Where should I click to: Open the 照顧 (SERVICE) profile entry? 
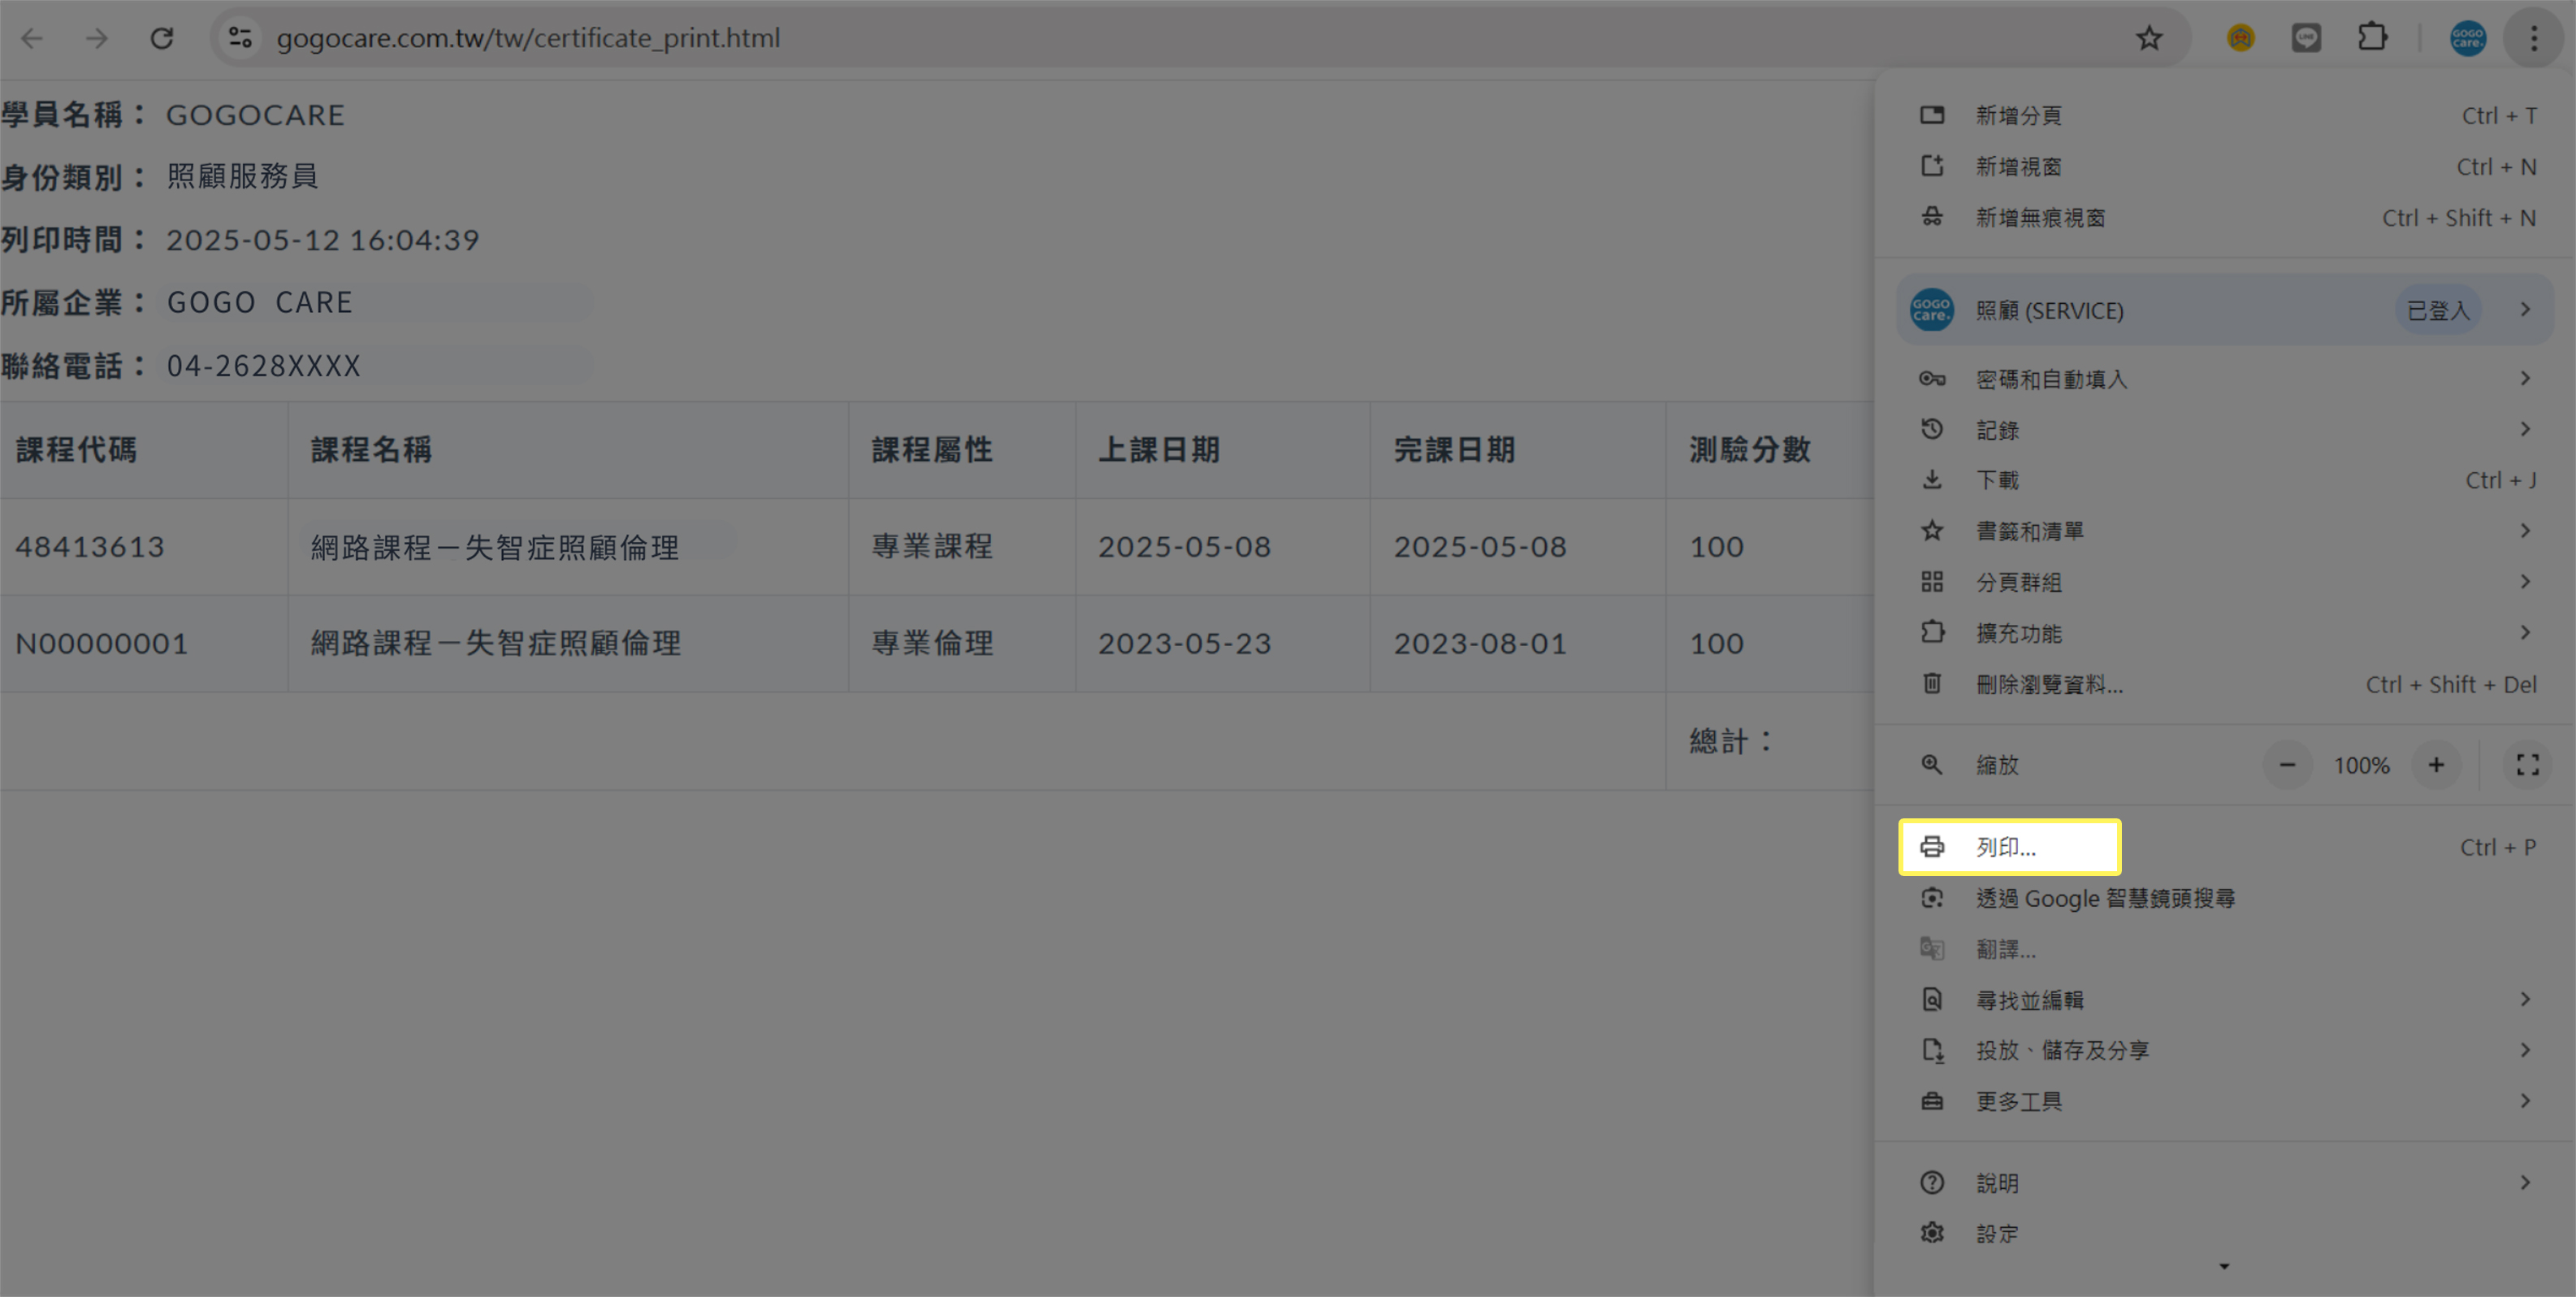click(2225, 310)
